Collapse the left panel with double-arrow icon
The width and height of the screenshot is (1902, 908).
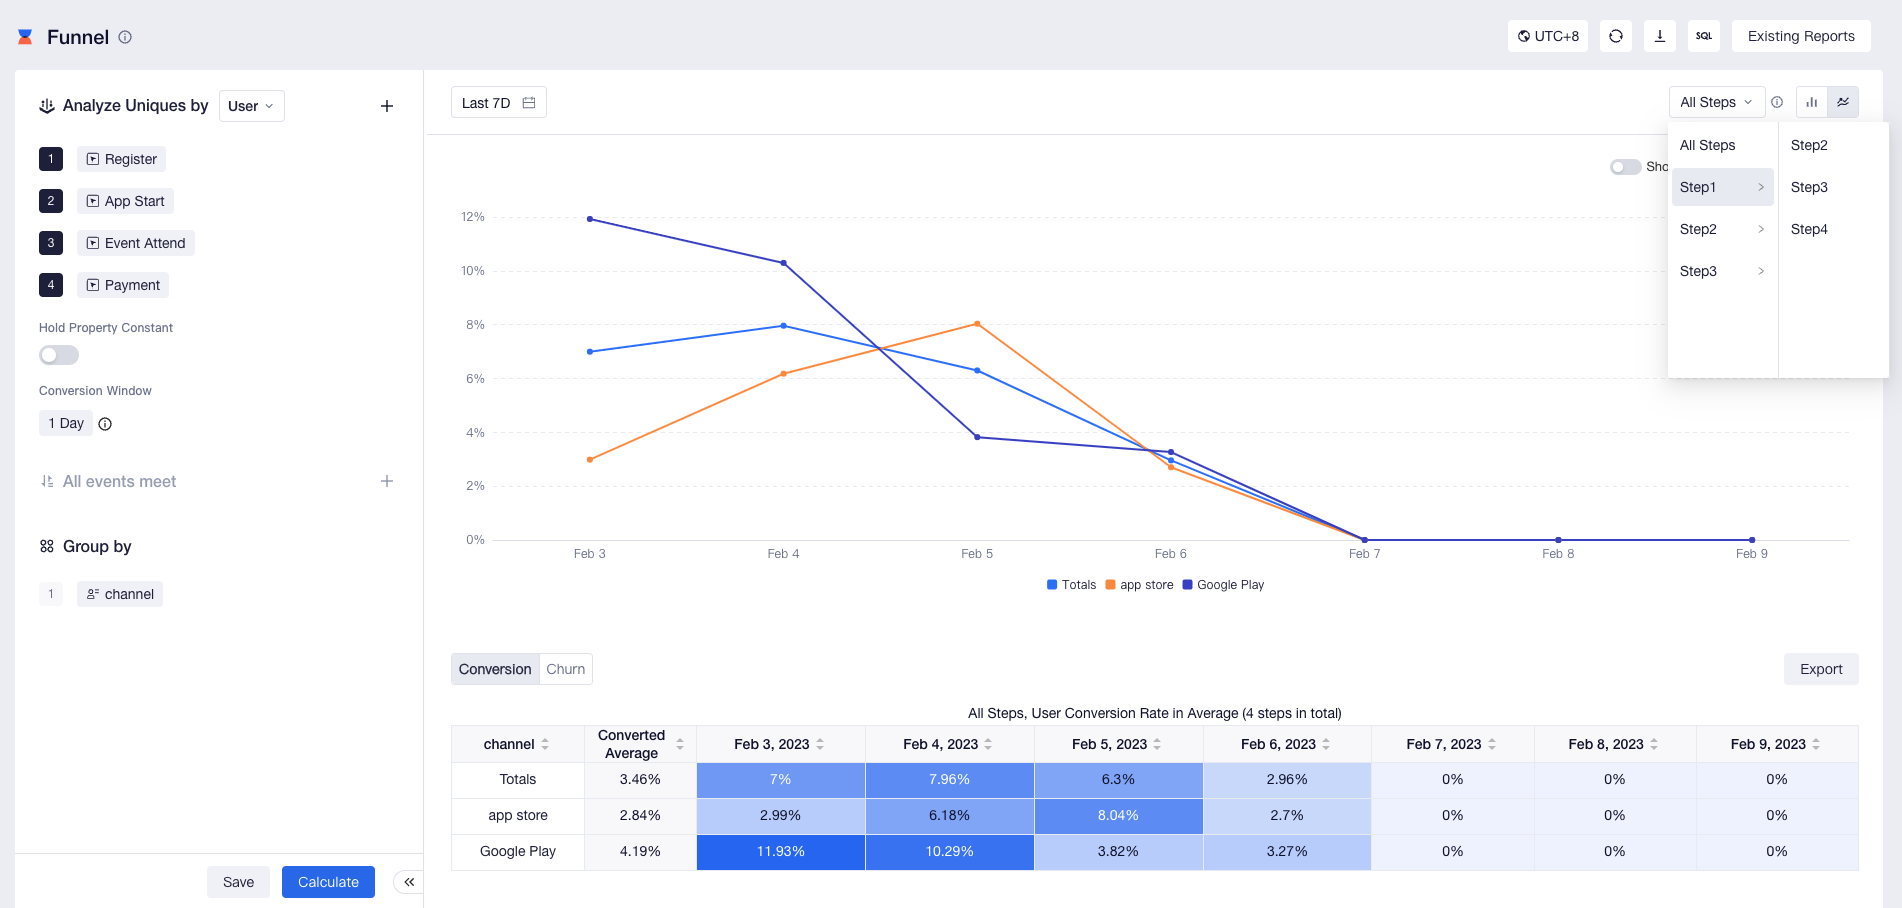(409, 882)
